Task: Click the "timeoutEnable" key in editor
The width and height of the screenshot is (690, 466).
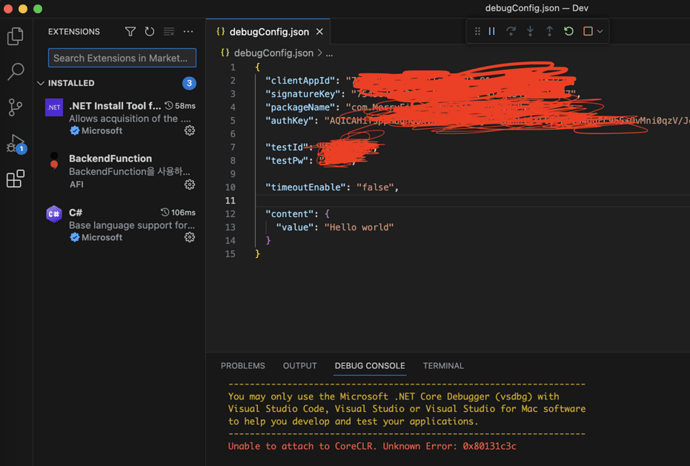Action: pos(303,187)
